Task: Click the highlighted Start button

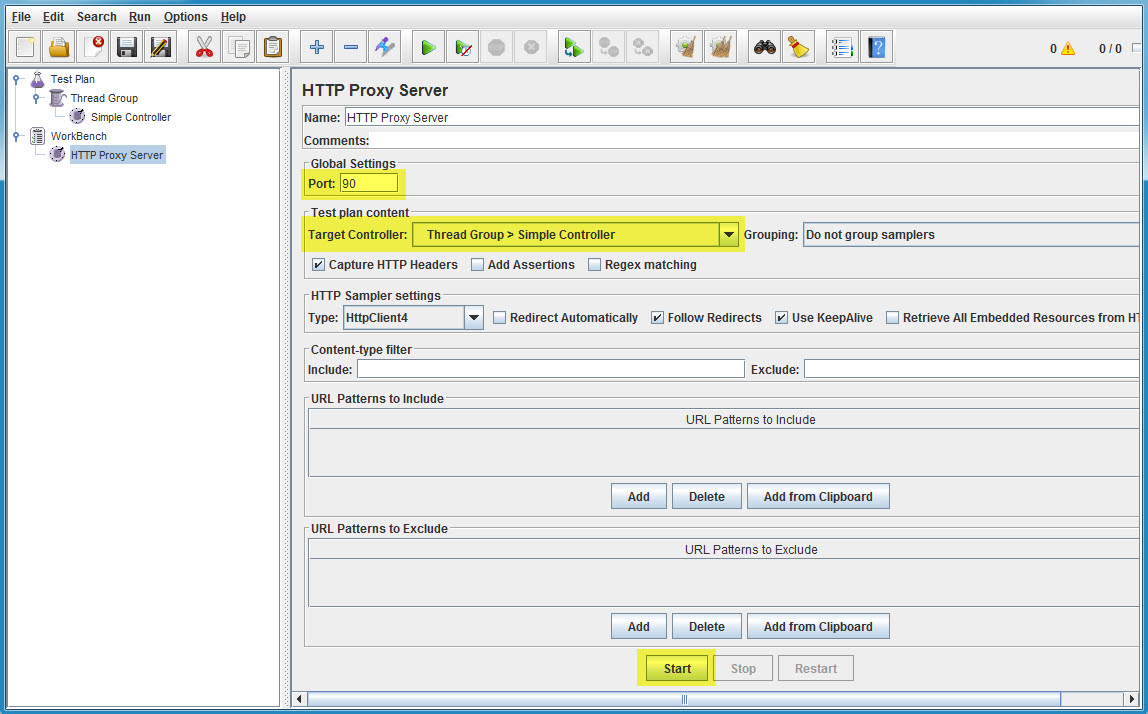Action: click(x=677, y=669)
